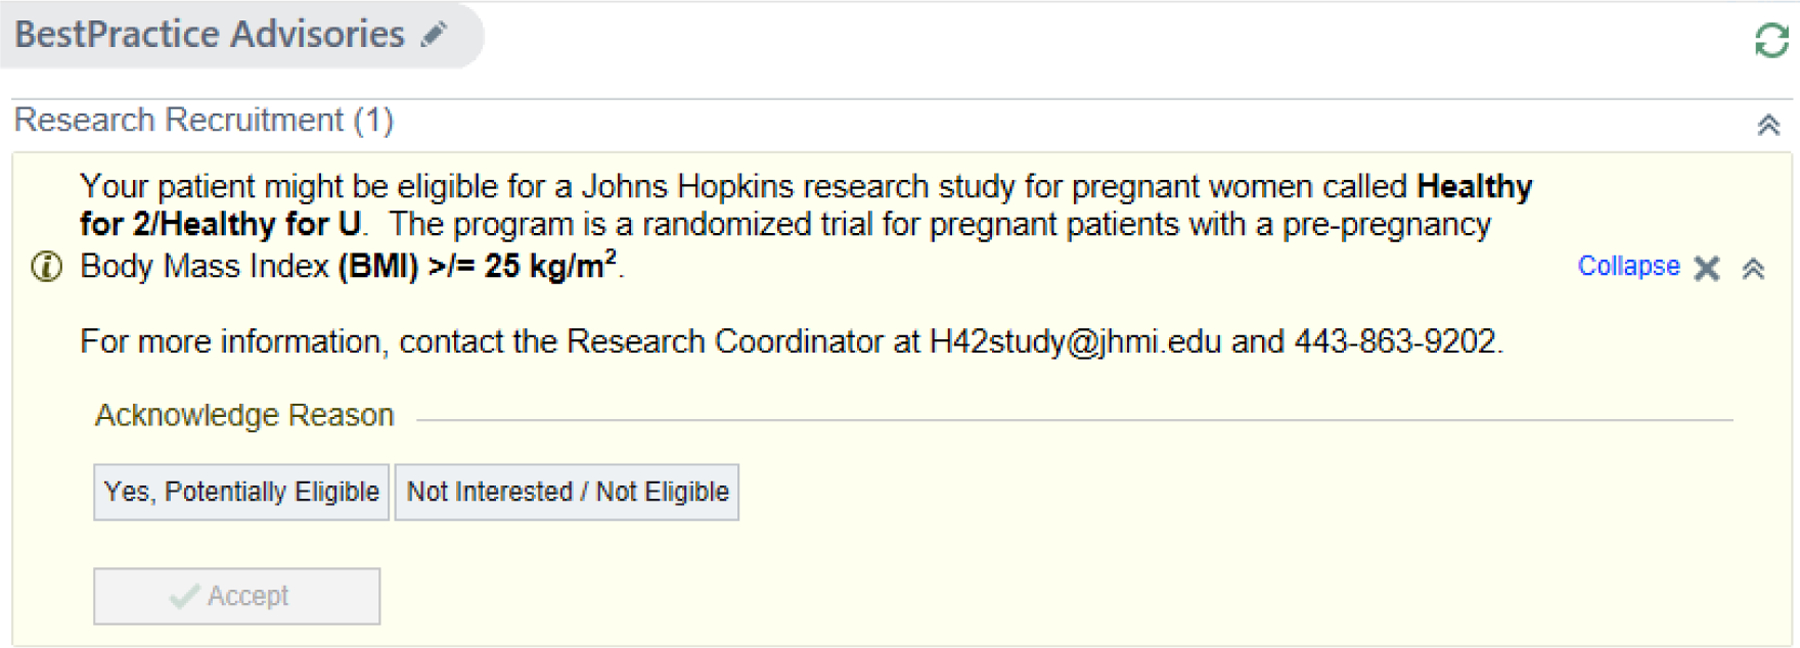Click the 443-863-9202 phone number
This screenshot has width=1800, height=648.
pyautogui.click(x=1396, y=342)
